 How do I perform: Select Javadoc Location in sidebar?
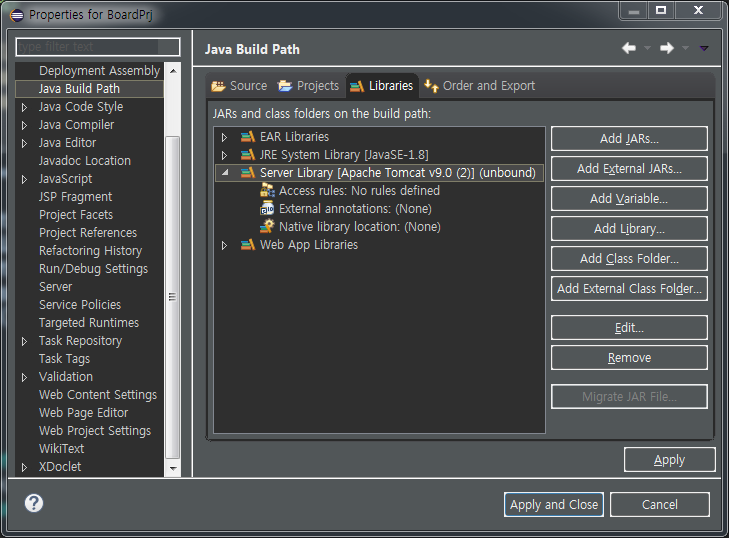pos(85,161)
